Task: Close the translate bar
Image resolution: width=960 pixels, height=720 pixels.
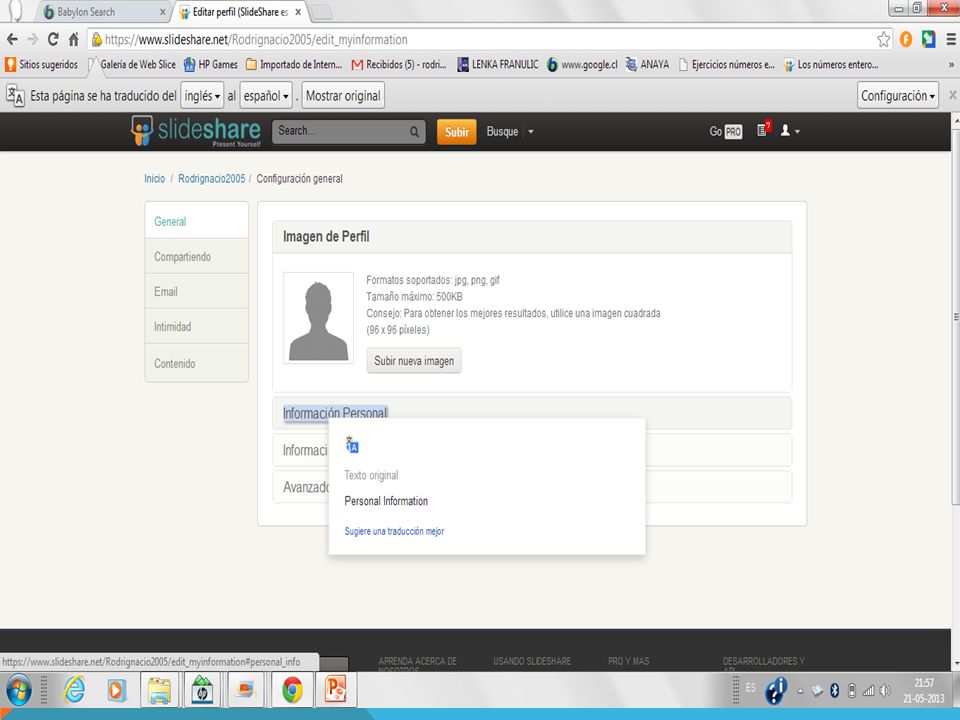Action: (953, 95)
